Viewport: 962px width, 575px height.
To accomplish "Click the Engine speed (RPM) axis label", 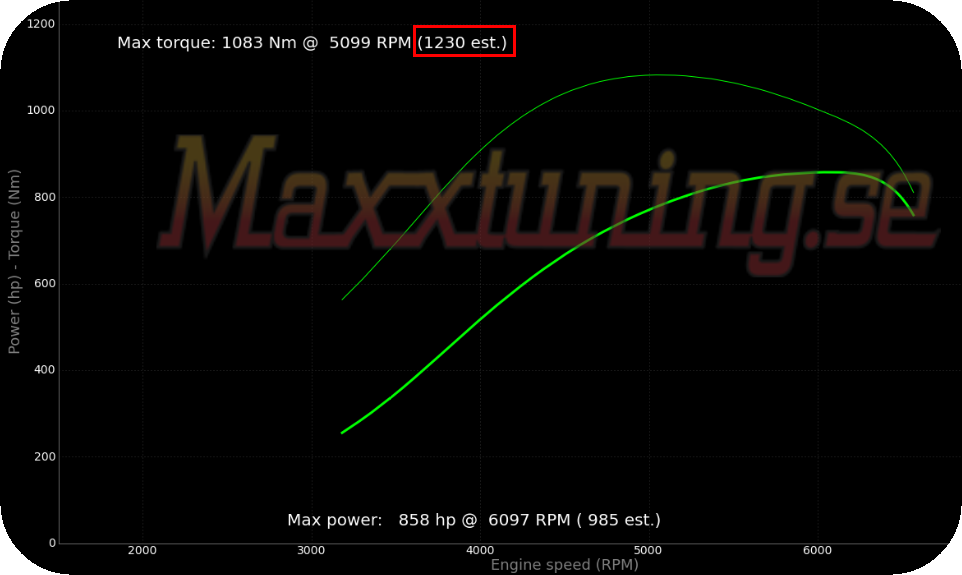I will [x=564, y=565].
